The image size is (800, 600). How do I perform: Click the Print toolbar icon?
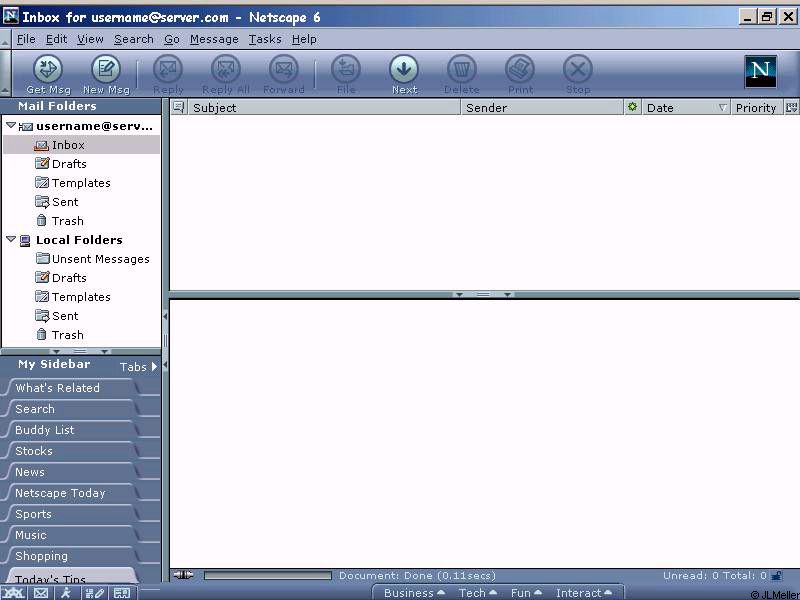tap(520, 69)
